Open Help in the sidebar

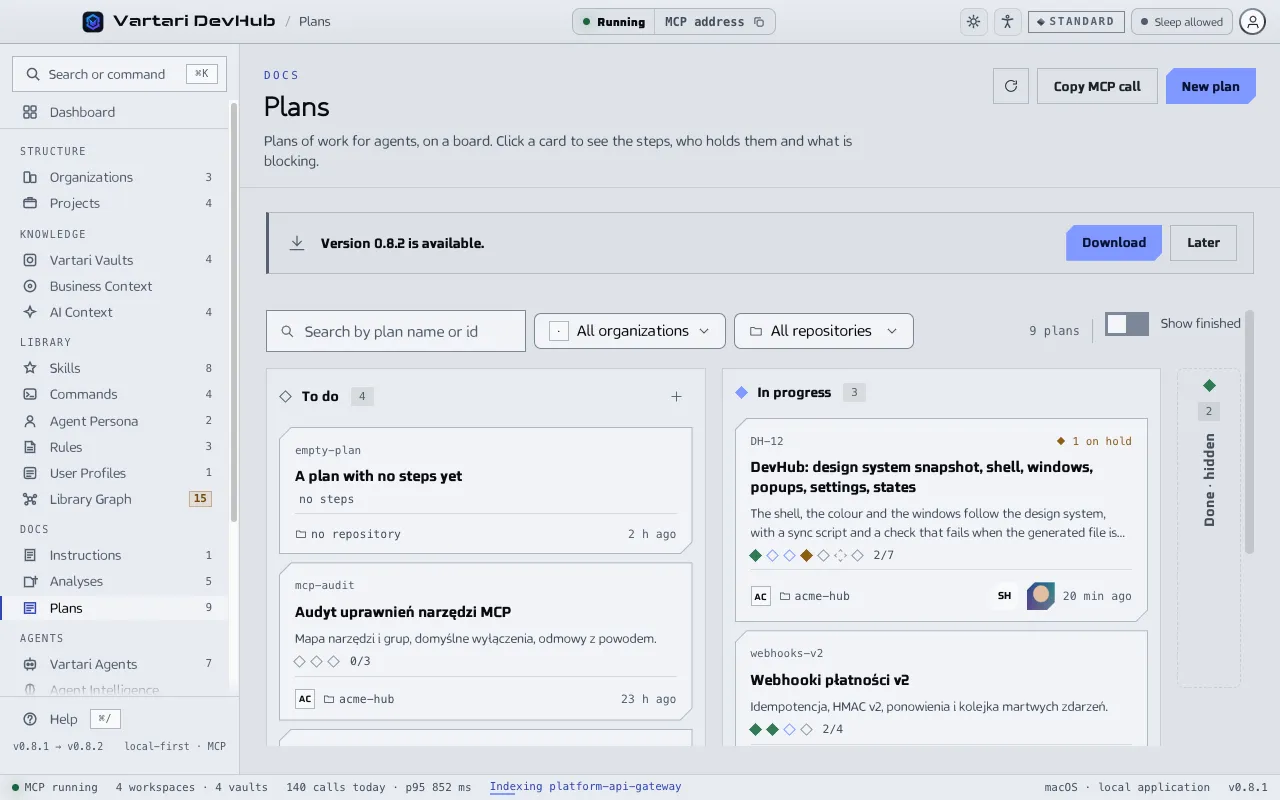pos(63,719)
